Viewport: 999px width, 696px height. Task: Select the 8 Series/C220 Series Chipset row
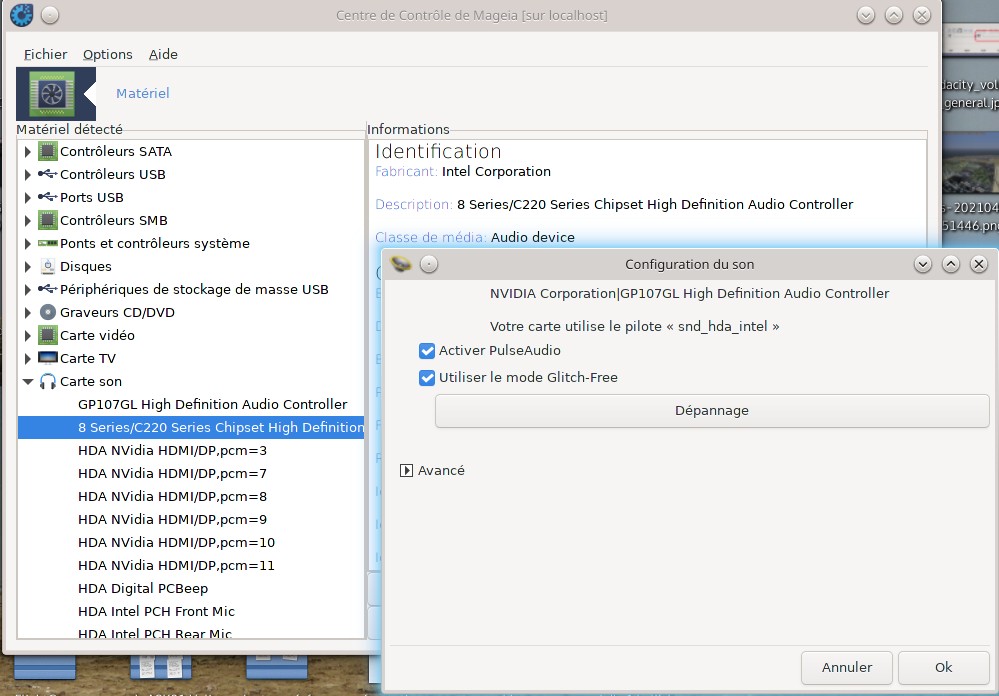191,427
